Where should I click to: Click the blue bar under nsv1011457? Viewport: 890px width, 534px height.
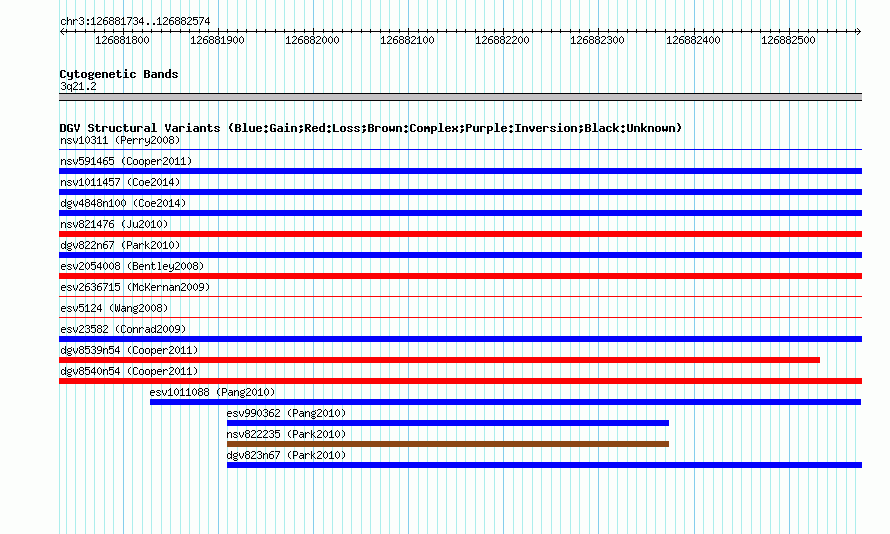tap(460, 192)
